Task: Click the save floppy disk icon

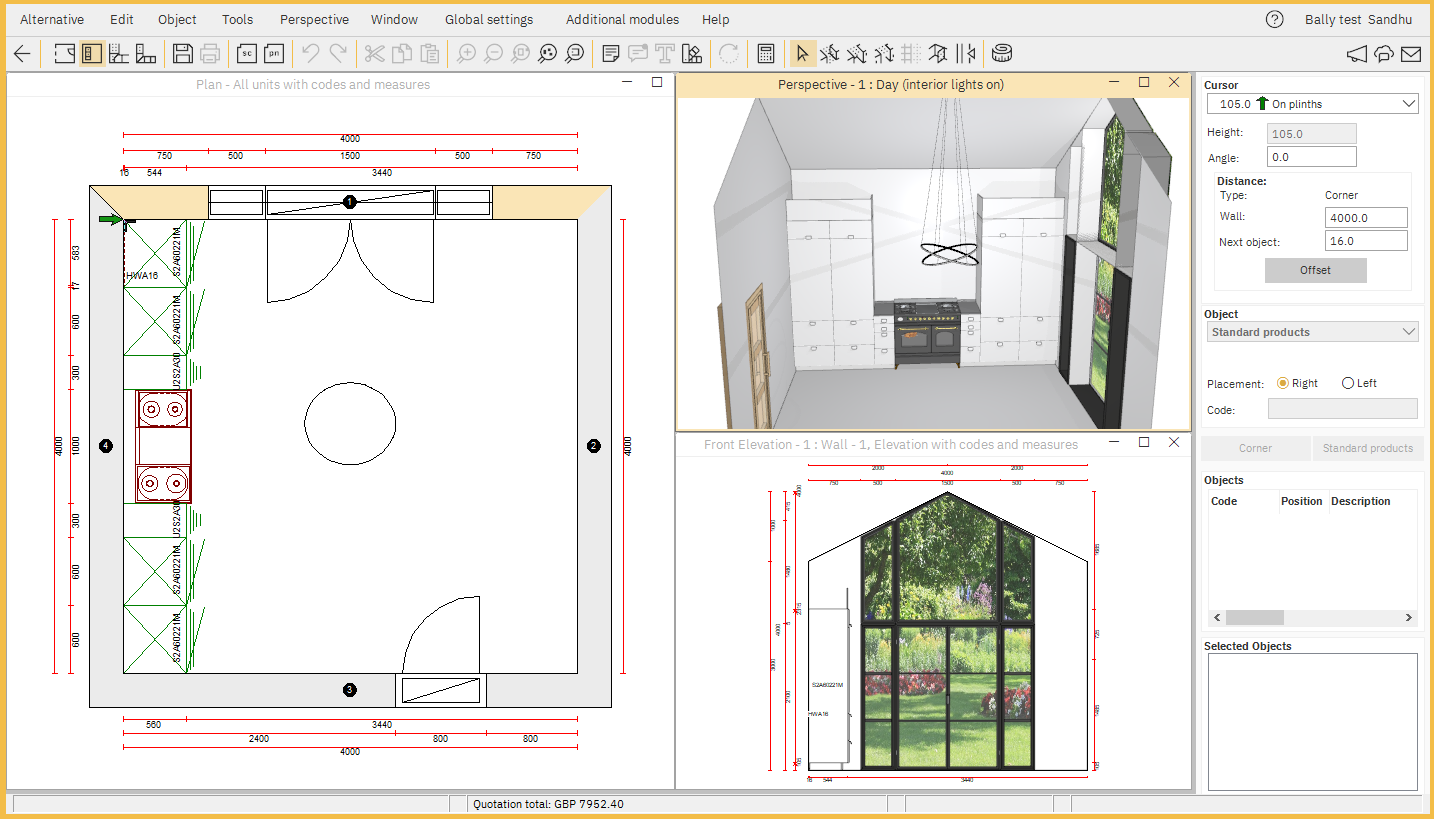Action: pos(183,54)
